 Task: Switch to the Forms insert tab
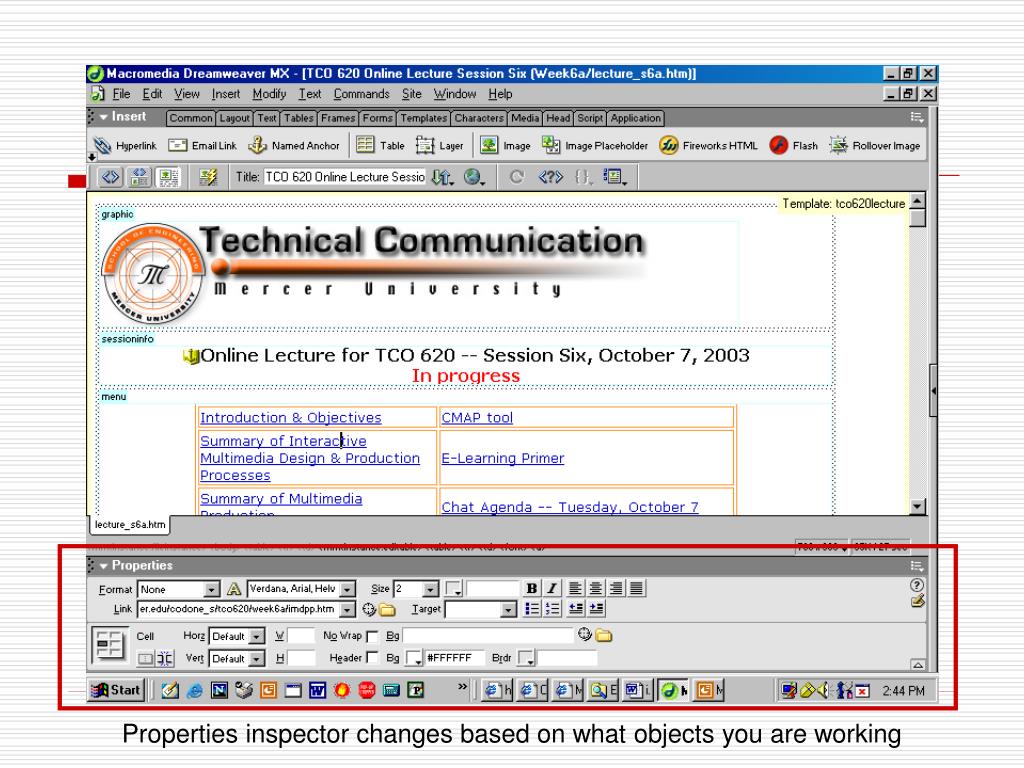tap(377, 118)
